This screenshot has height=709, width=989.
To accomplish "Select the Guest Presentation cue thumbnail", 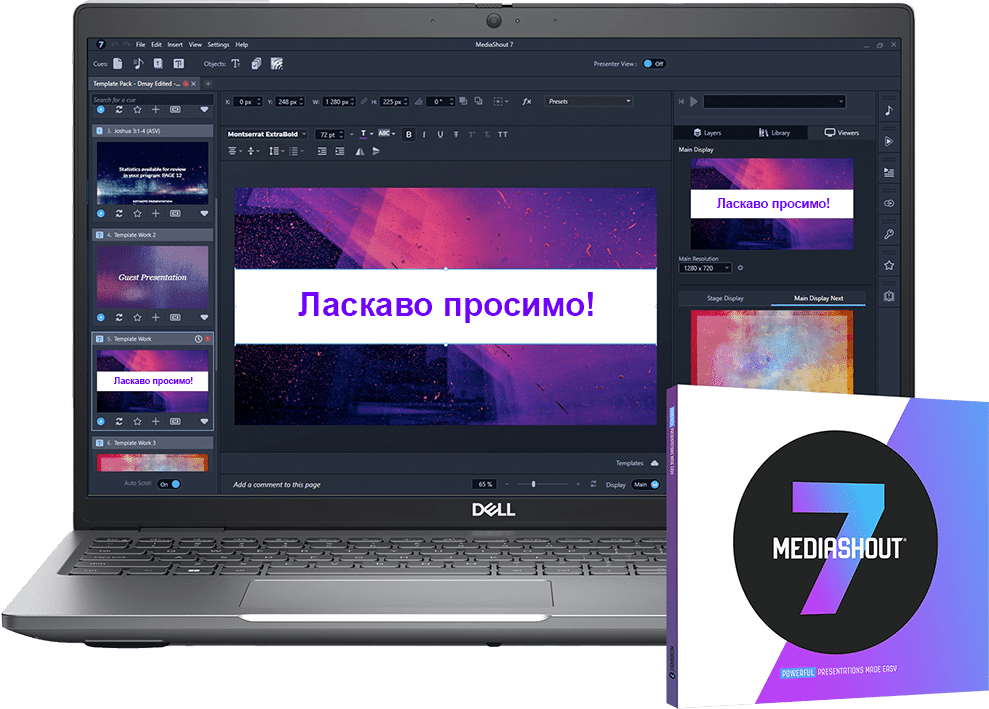I will tap(152, 277).
